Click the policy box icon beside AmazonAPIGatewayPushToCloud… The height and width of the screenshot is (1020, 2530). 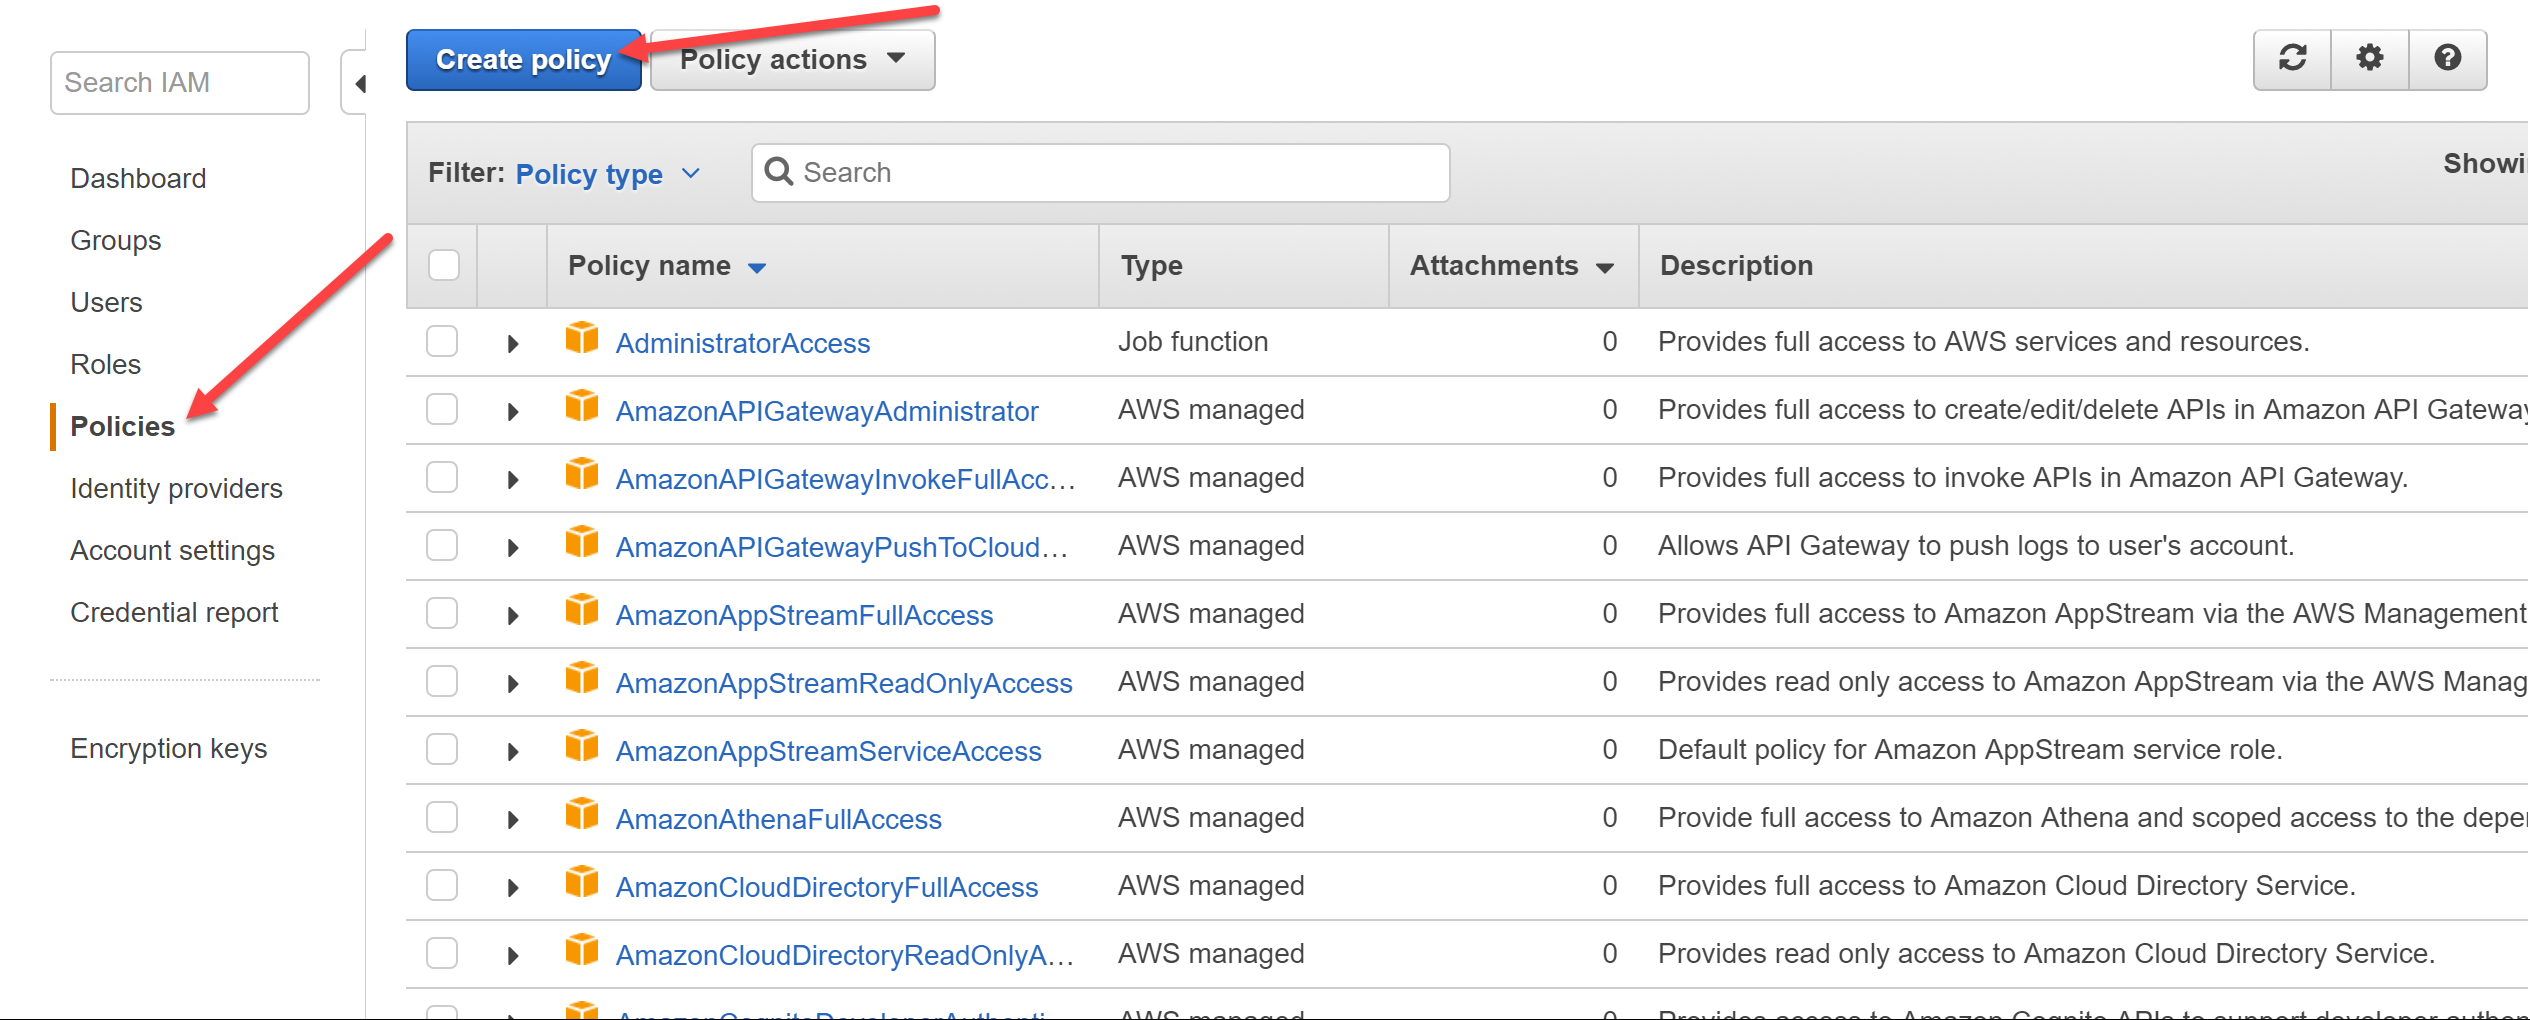click(x=582, y=543)
